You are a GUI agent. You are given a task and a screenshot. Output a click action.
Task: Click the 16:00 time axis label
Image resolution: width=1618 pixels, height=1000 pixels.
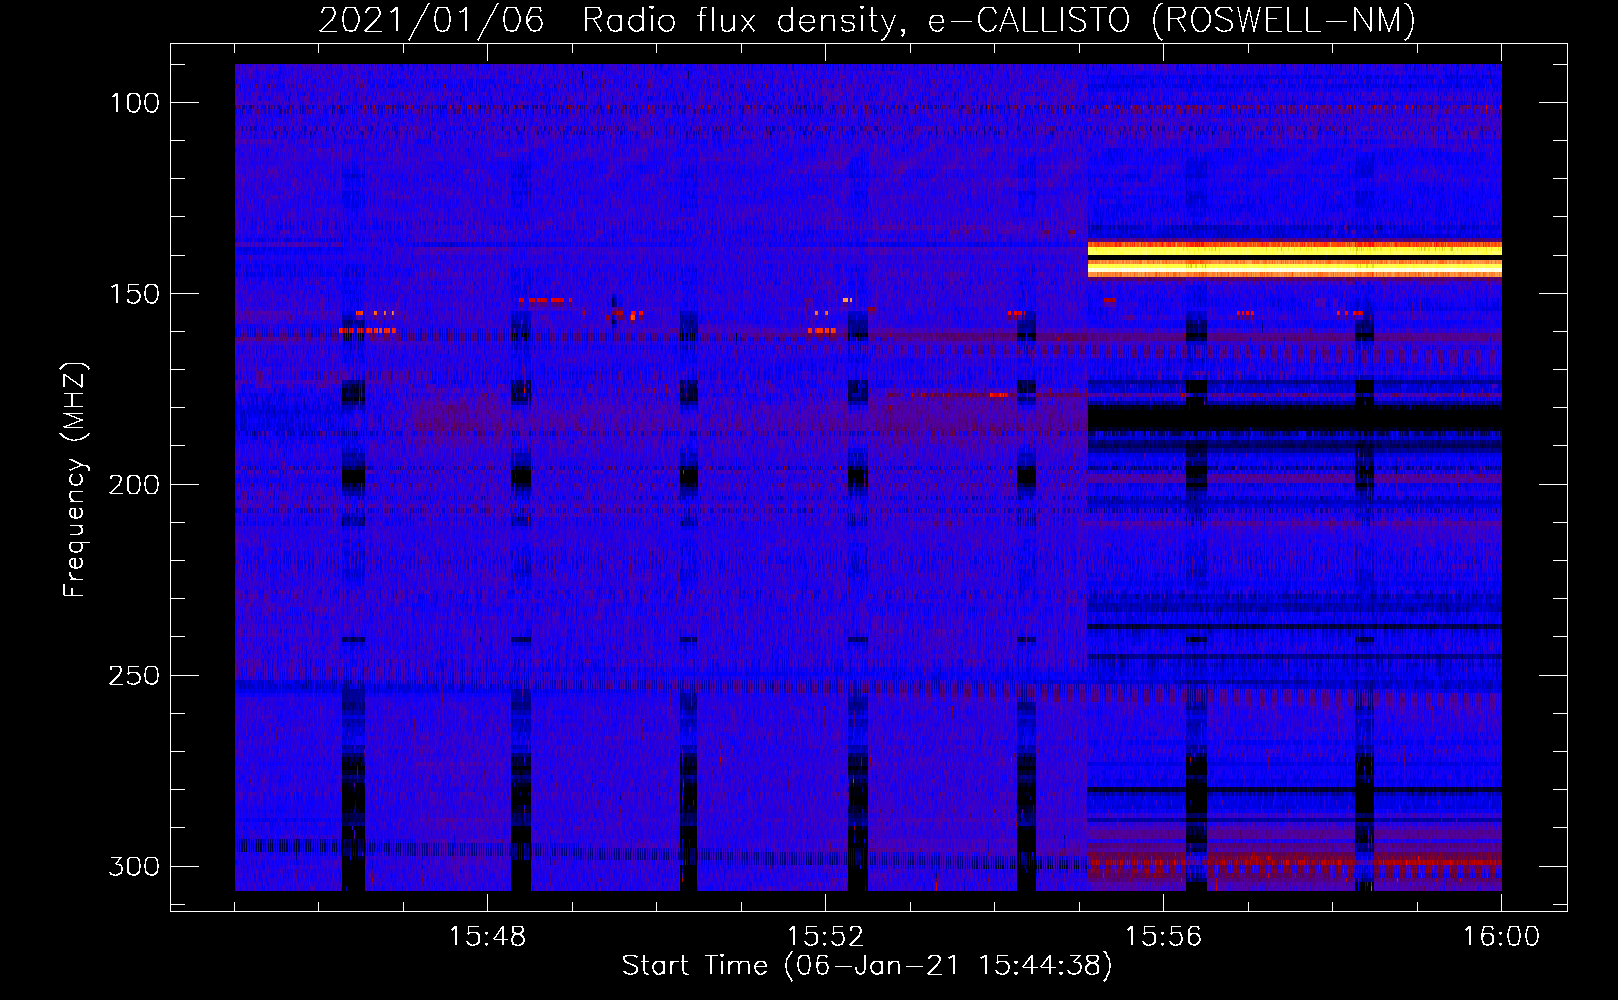click(1501, 937)
